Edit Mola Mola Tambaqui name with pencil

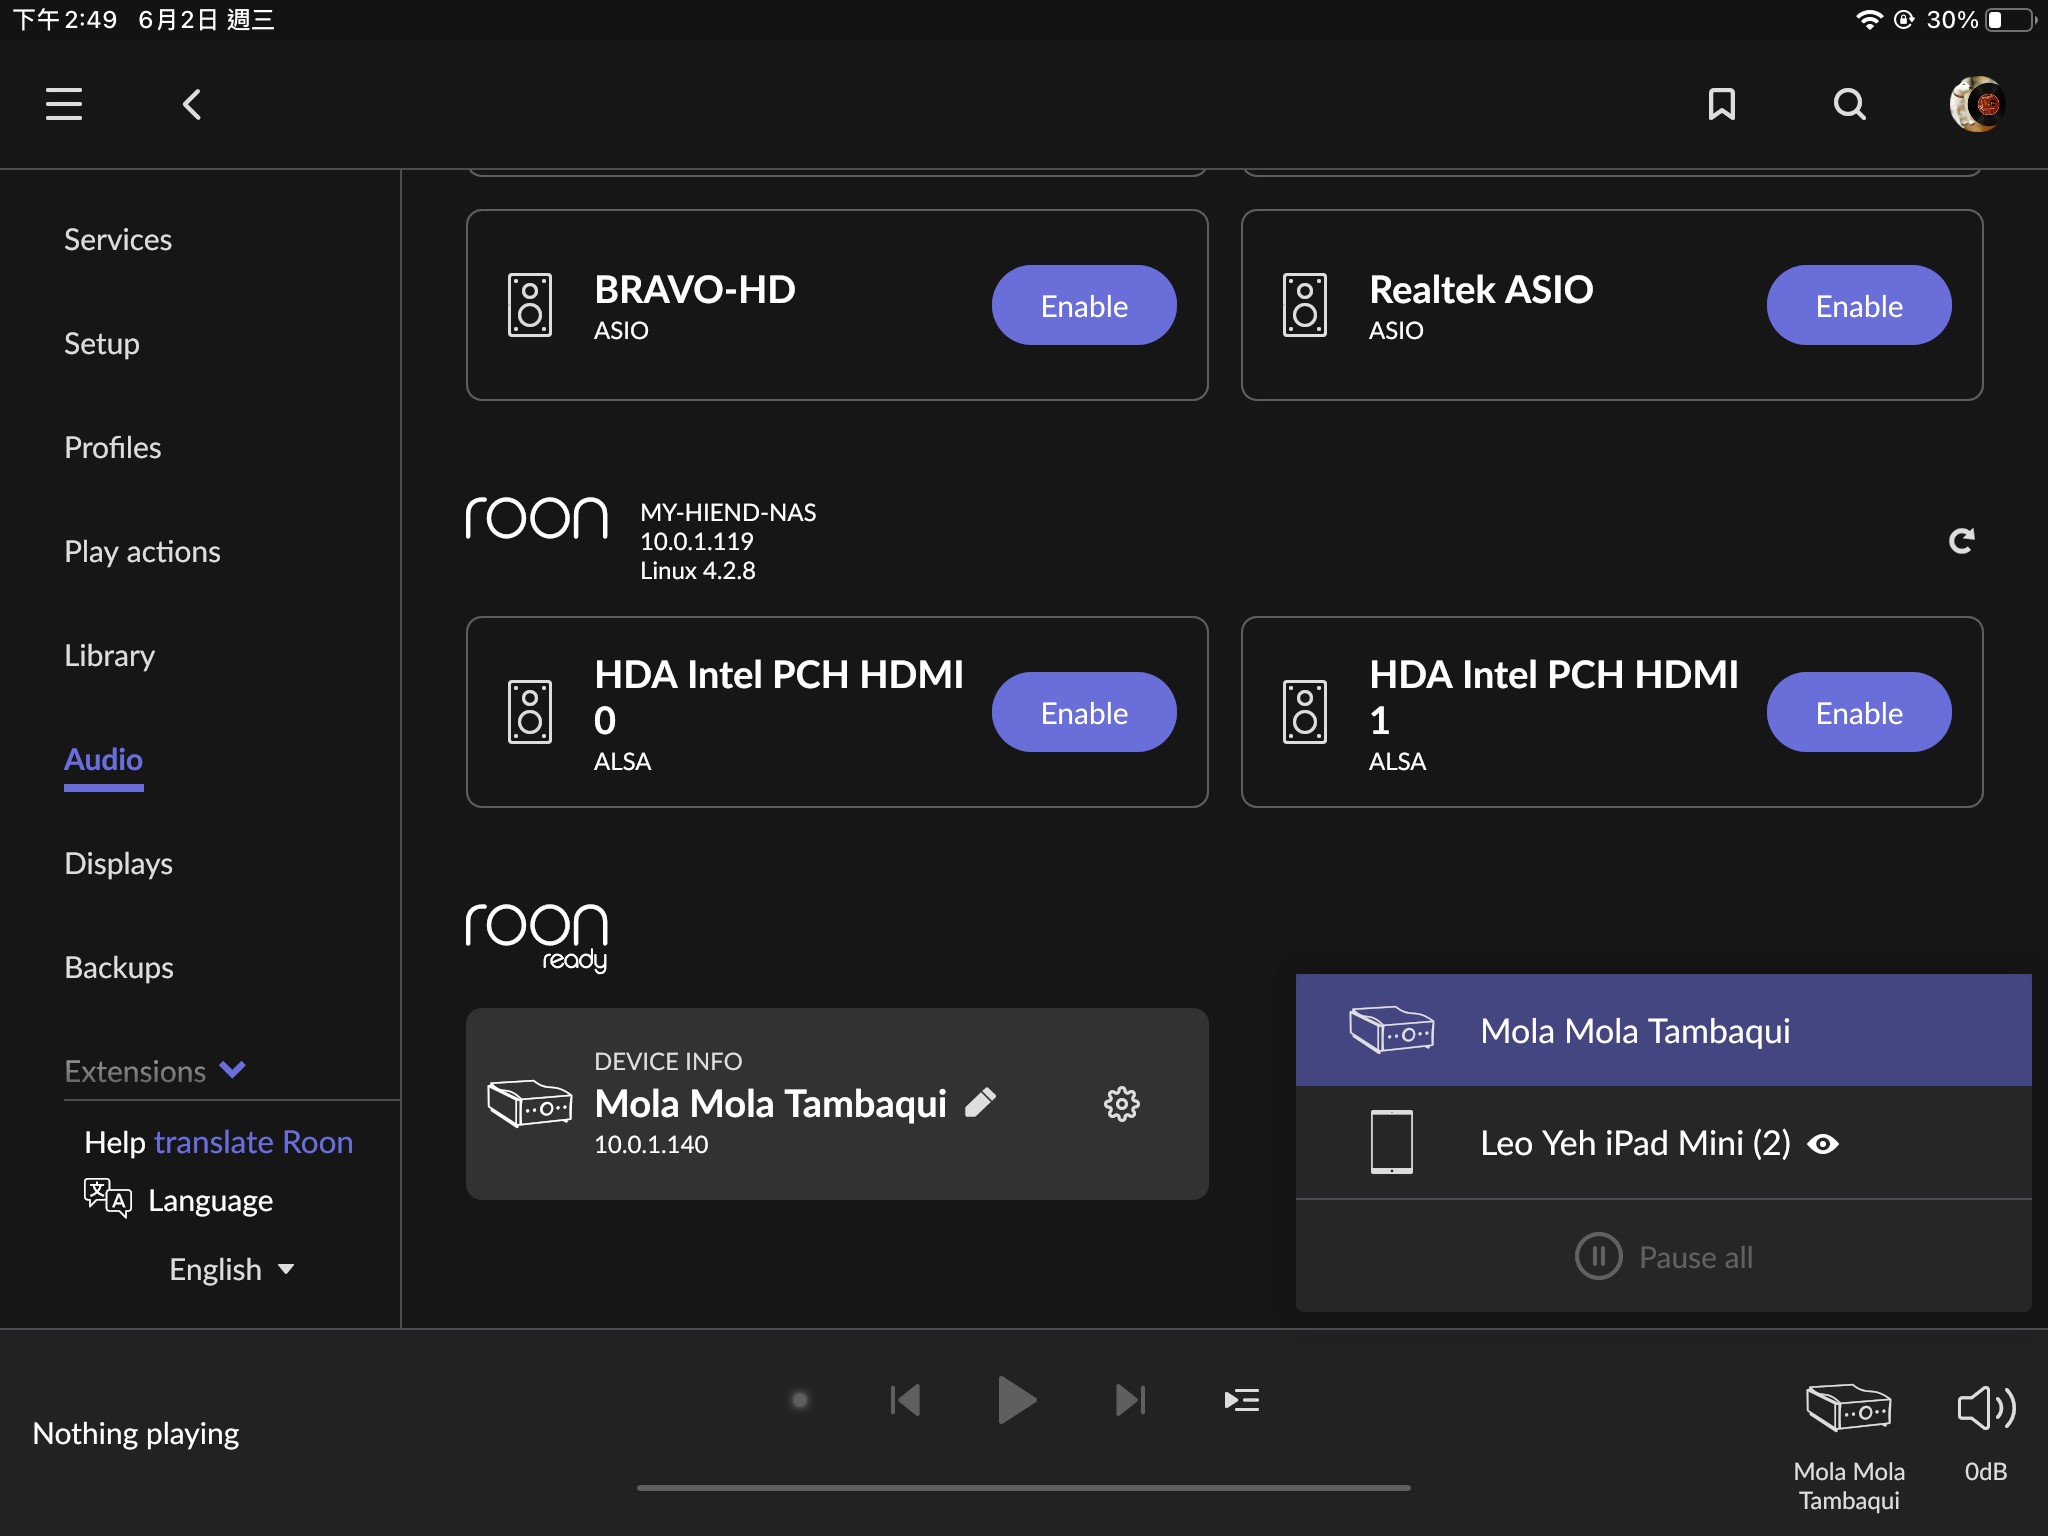point(980,1103)
